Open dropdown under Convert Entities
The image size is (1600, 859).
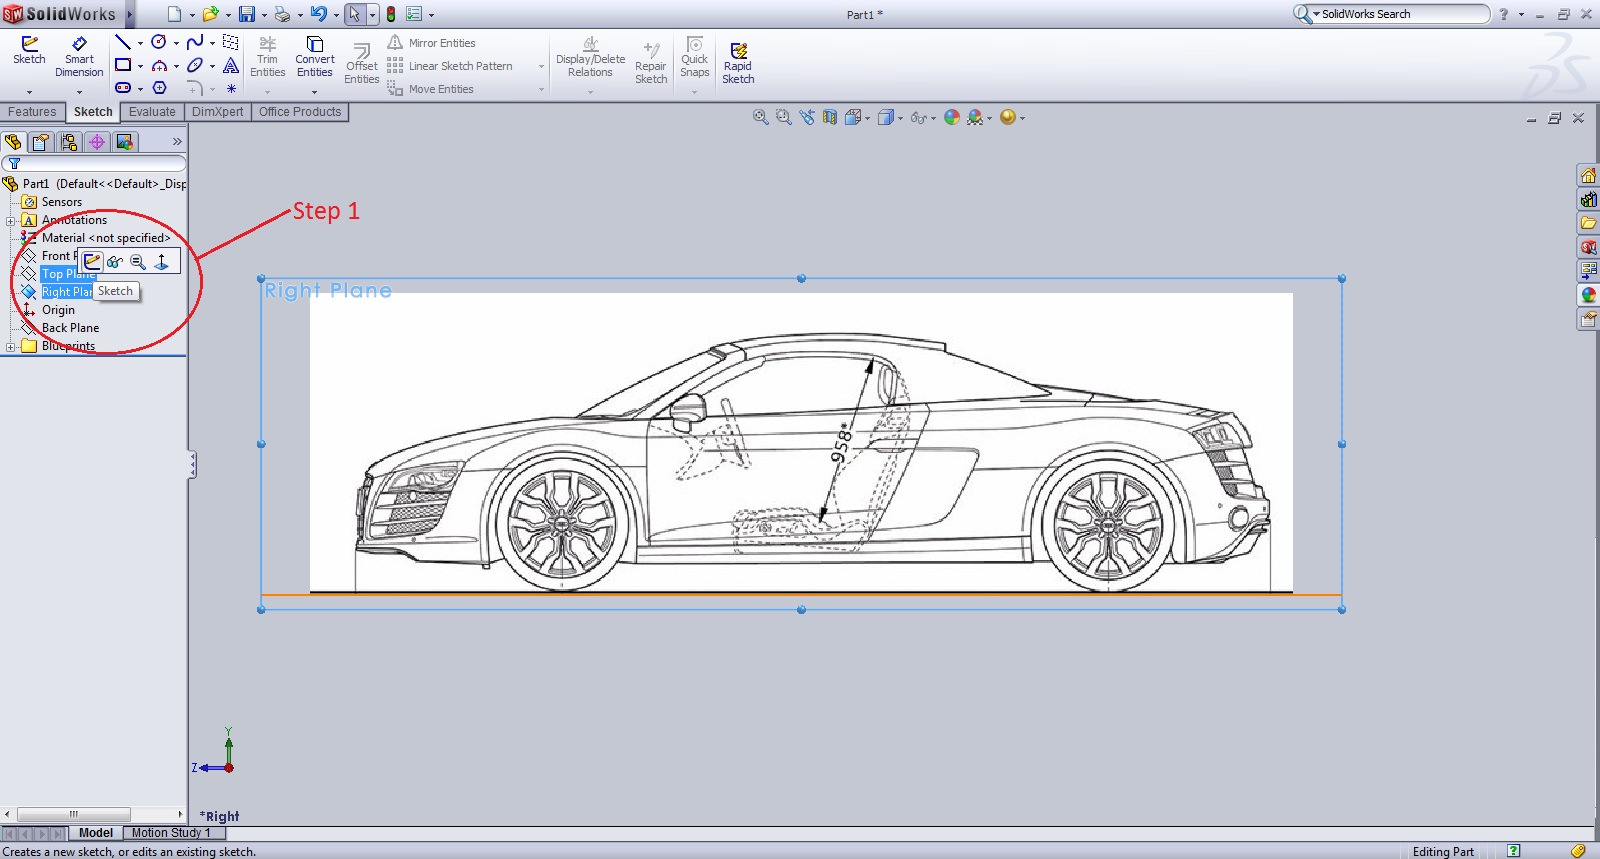[x=314, y=91]
